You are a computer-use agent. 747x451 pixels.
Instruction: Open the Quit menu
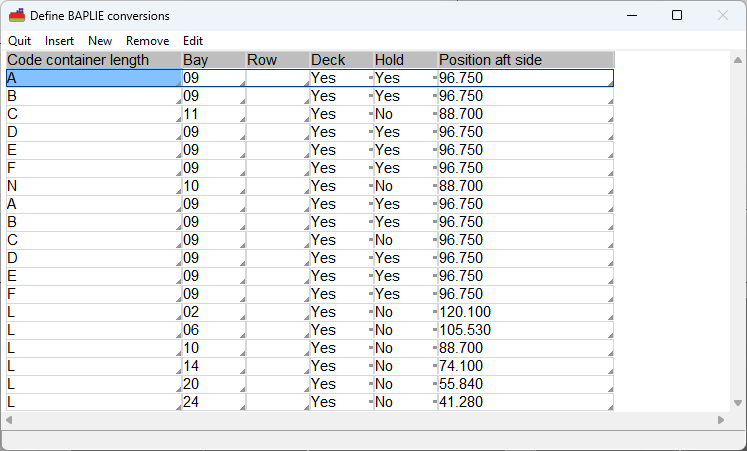tap(20, 41)
